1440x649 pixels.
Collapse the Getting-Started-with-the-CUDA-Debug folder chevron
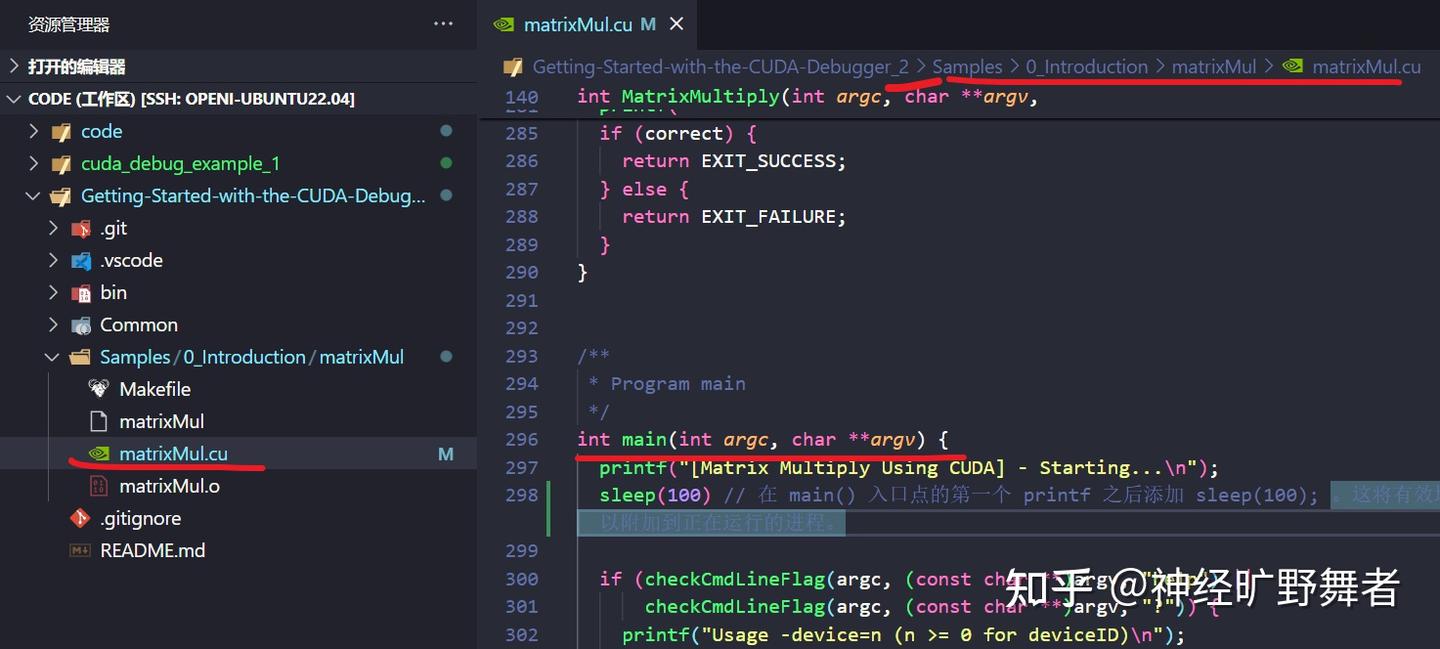point(33,196)
